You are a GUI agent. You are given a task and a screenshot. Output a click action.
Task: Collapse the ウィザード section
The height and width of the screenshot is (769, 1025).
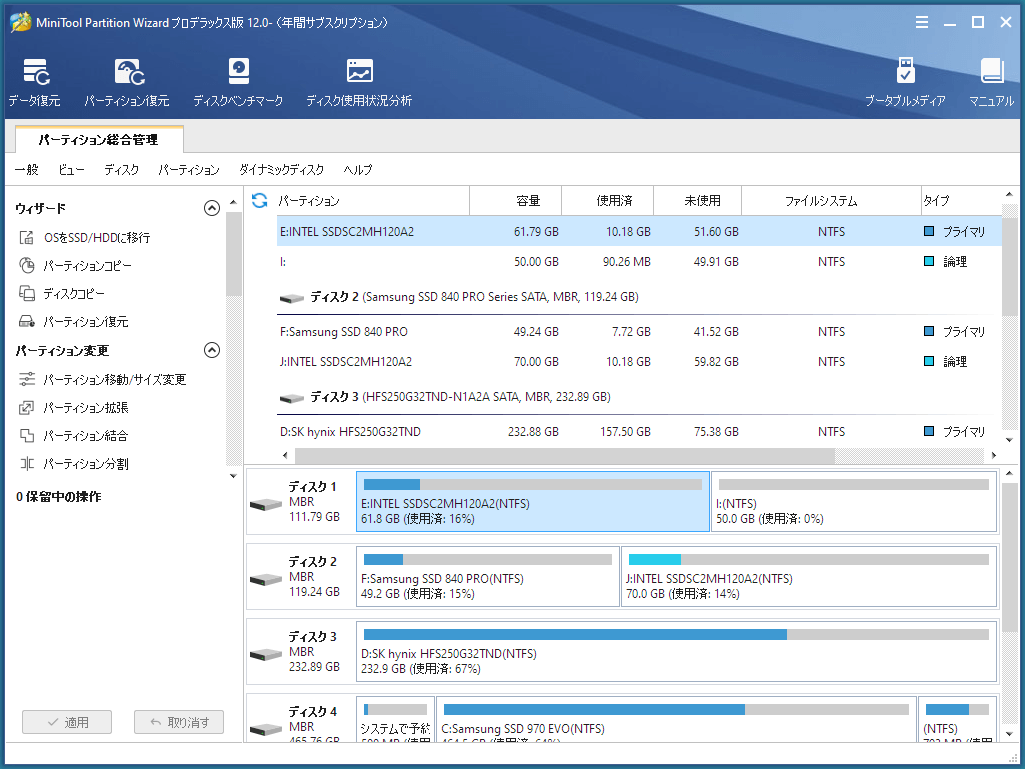[212, 208]
